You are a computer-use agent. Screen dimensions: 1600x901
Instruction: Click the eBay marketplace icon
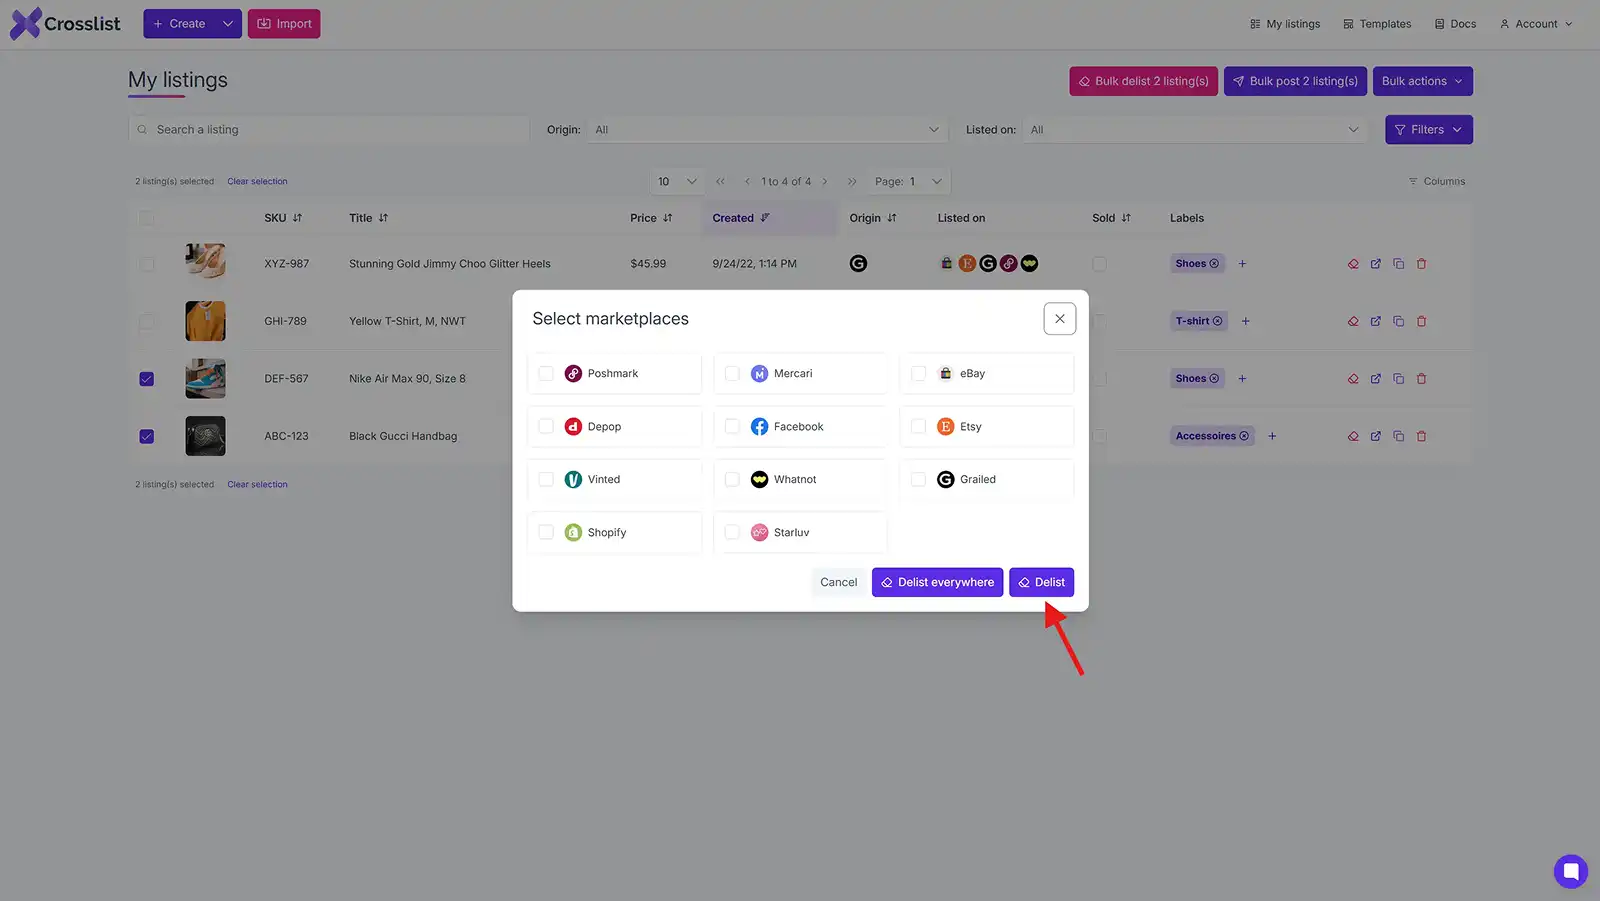coord(945,373)
